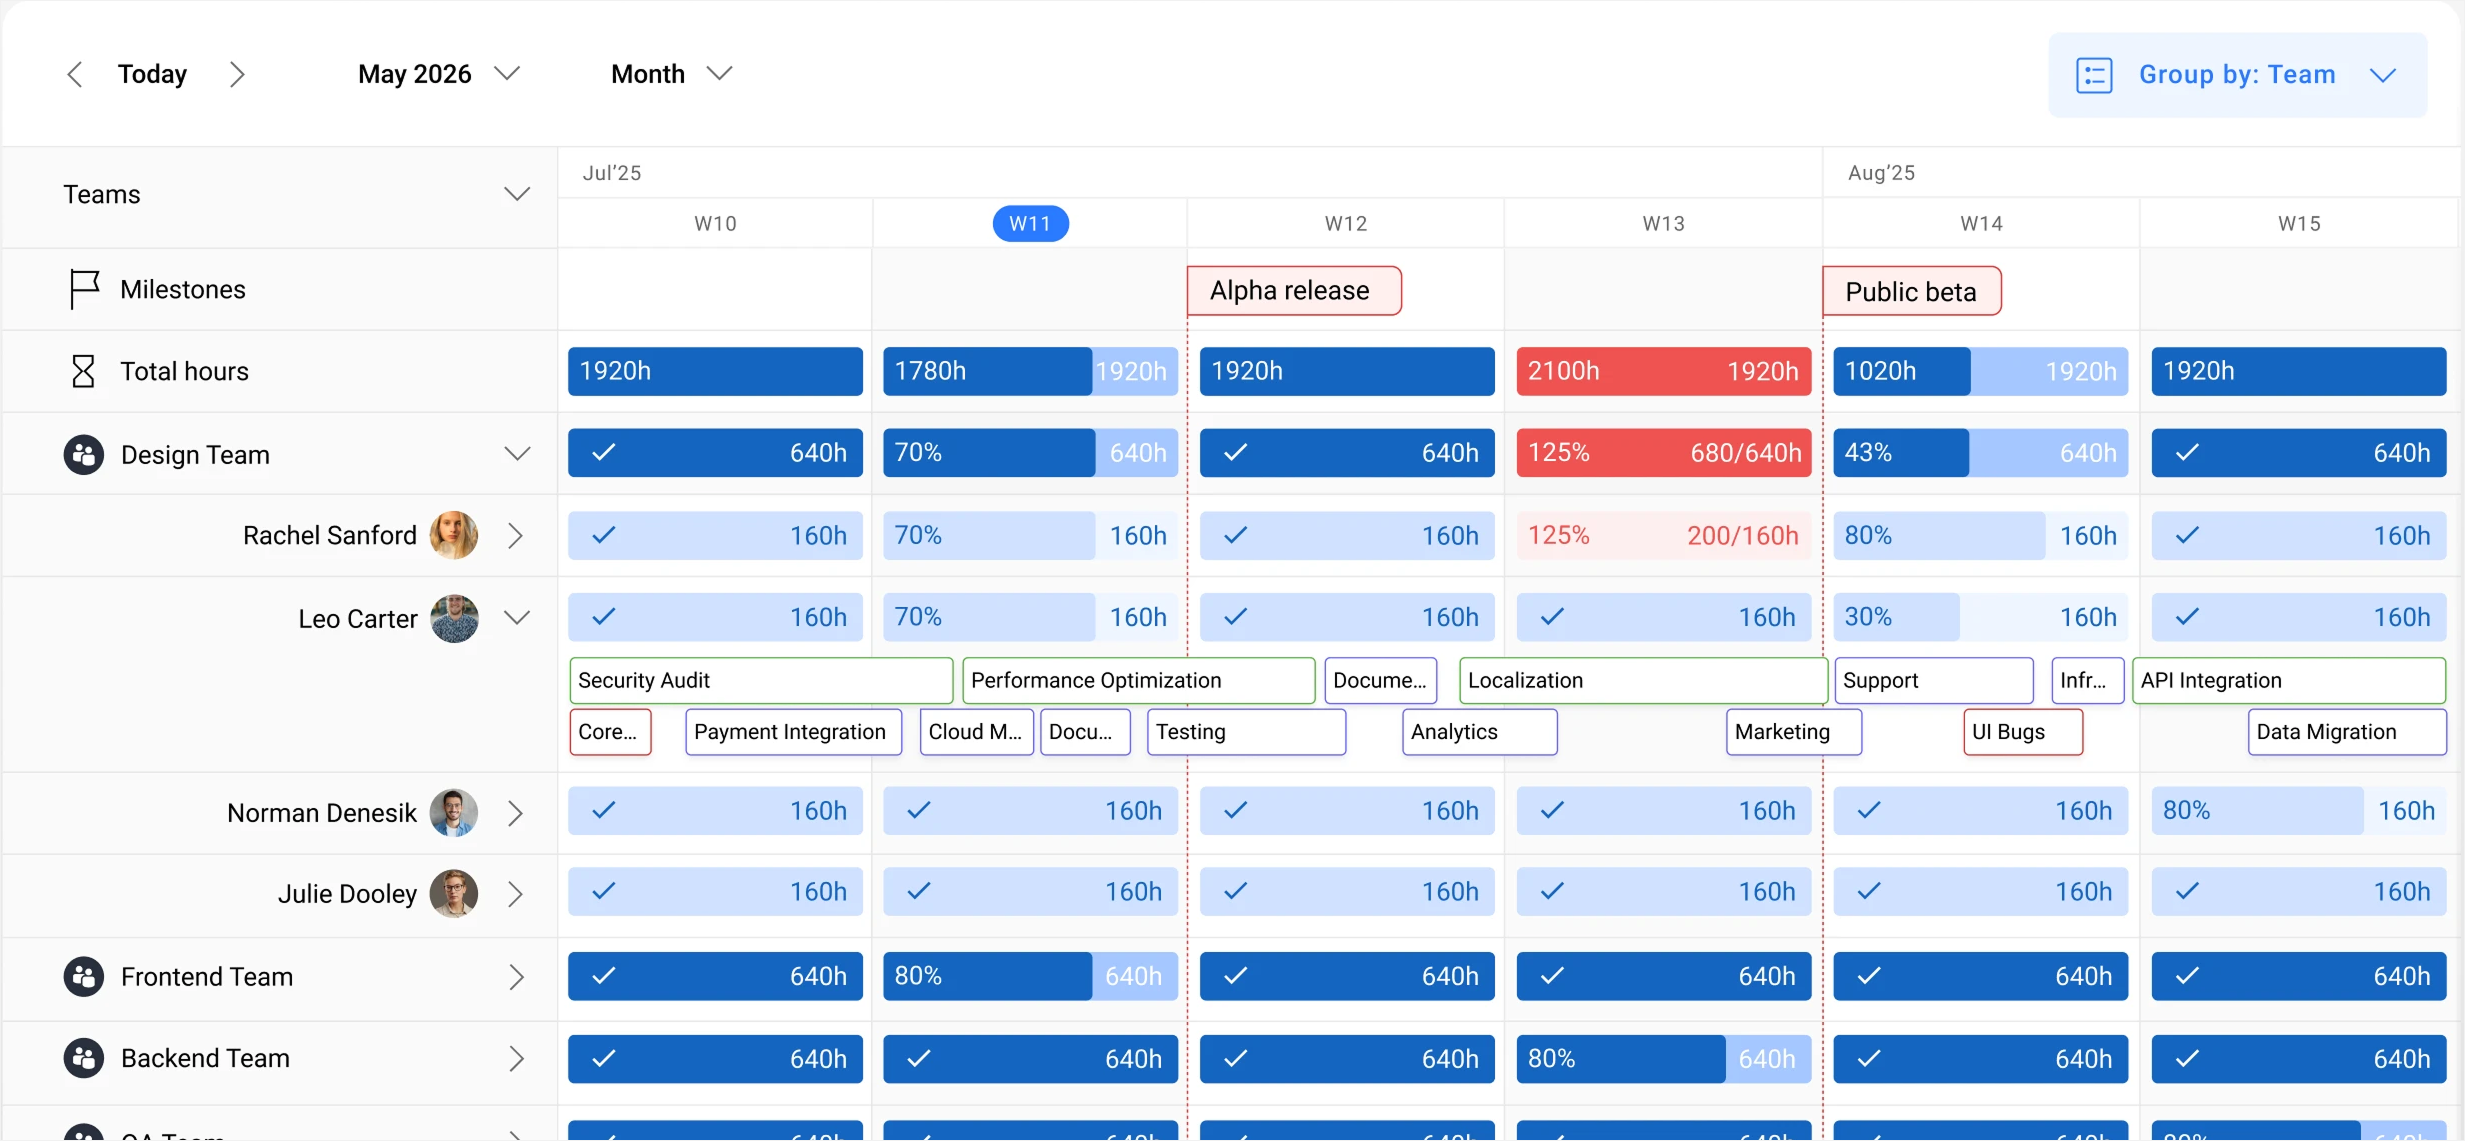
Task: Expand the Frontend Team row
Action: click(x=516, y=977)
